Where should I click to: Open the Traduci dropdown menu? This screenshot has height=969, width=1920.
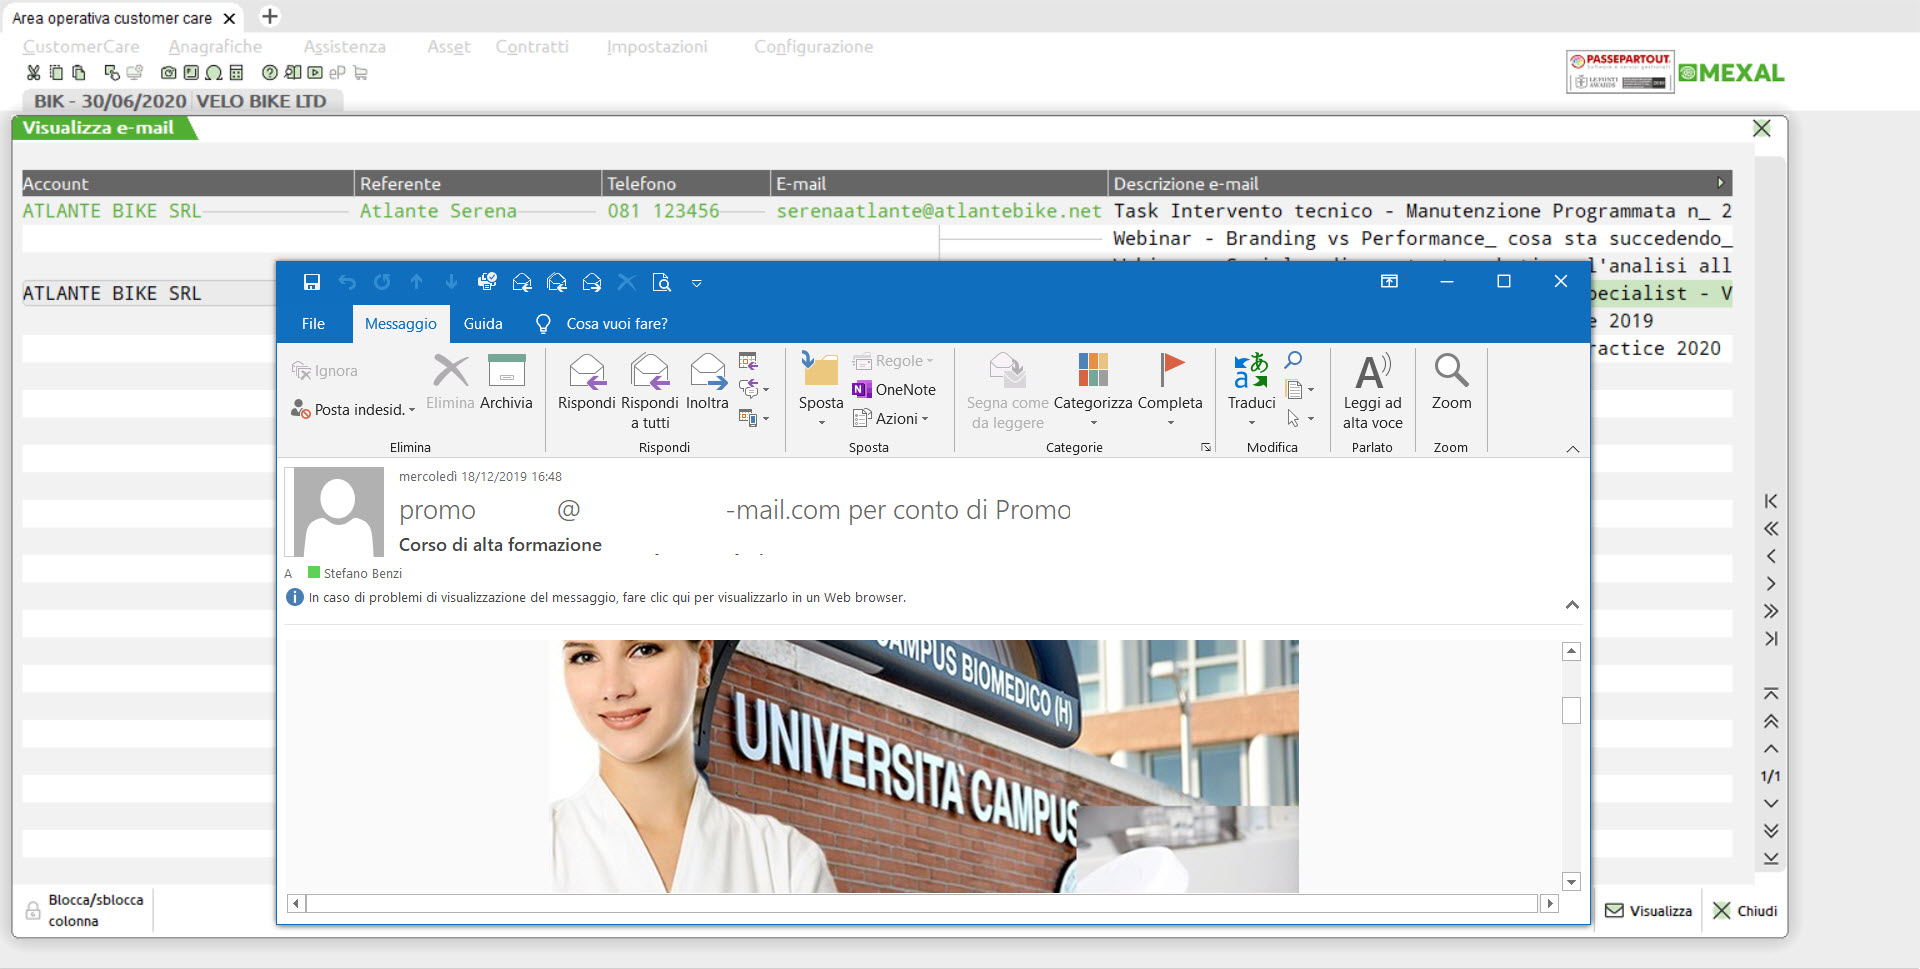[1251, 422]
